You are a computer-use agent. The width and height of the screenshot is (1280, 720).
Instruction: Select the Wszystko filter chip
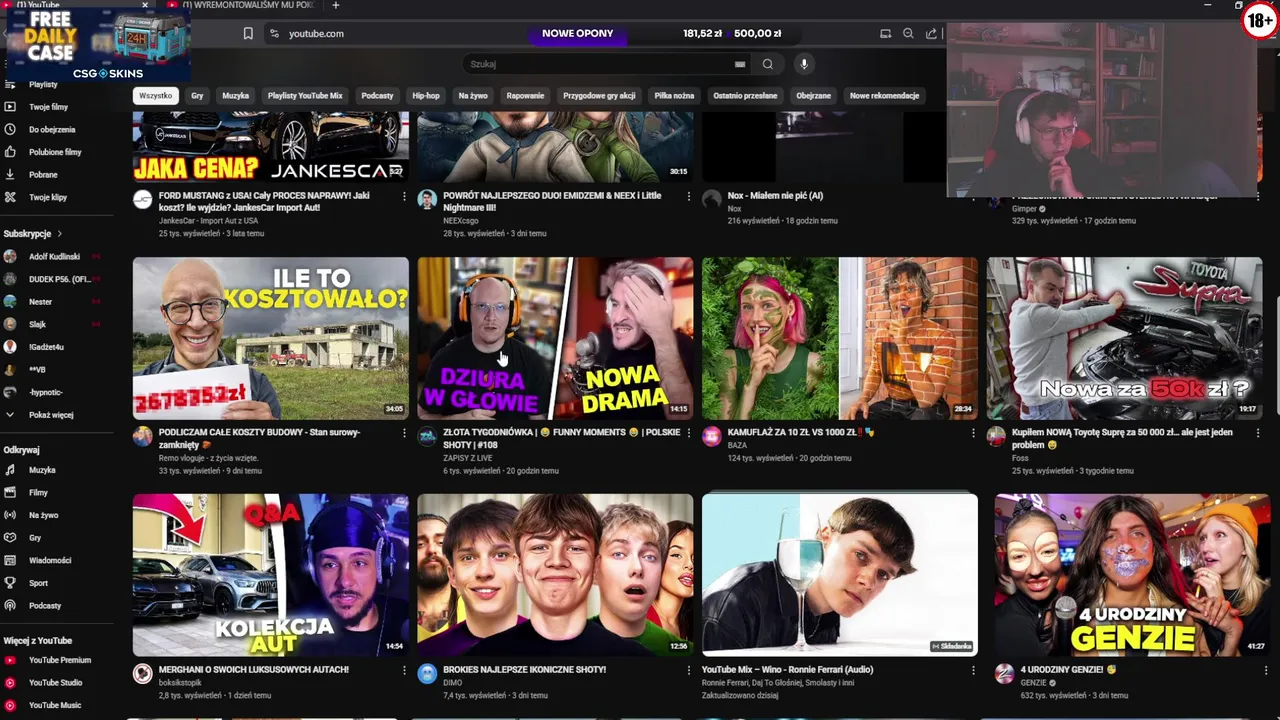155,96
